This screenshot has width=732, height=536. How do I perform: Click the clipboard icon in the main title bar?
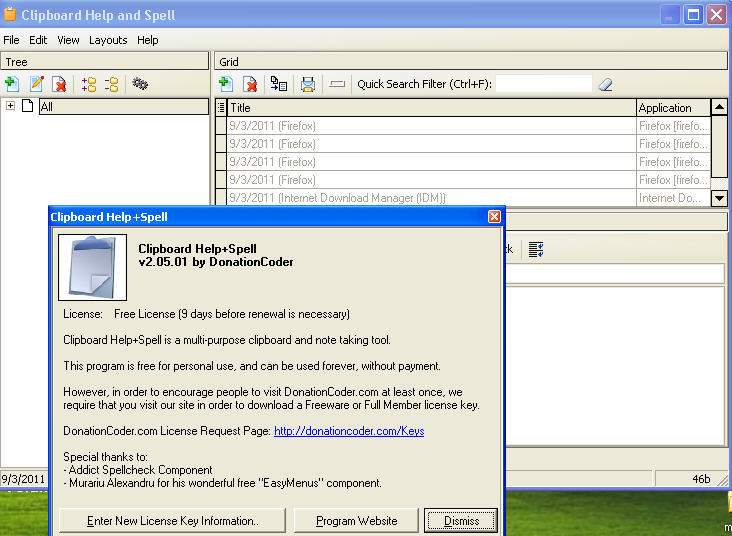coord(9,14)
